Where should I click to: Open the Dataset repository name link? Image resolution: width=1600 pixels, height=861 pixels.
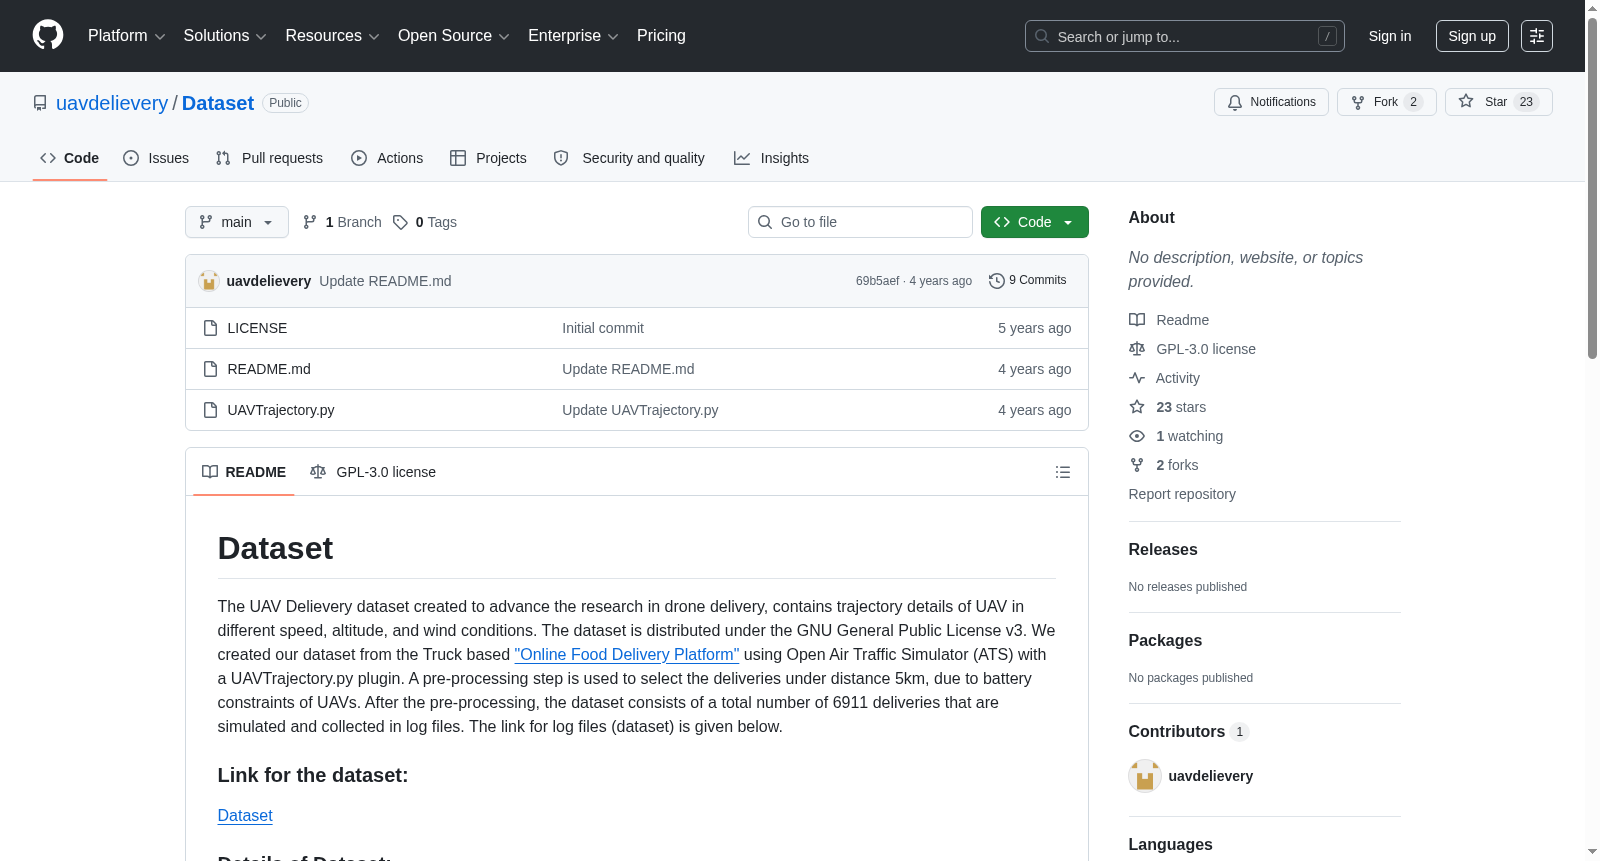pyautogui.click(x=218, y=103)
